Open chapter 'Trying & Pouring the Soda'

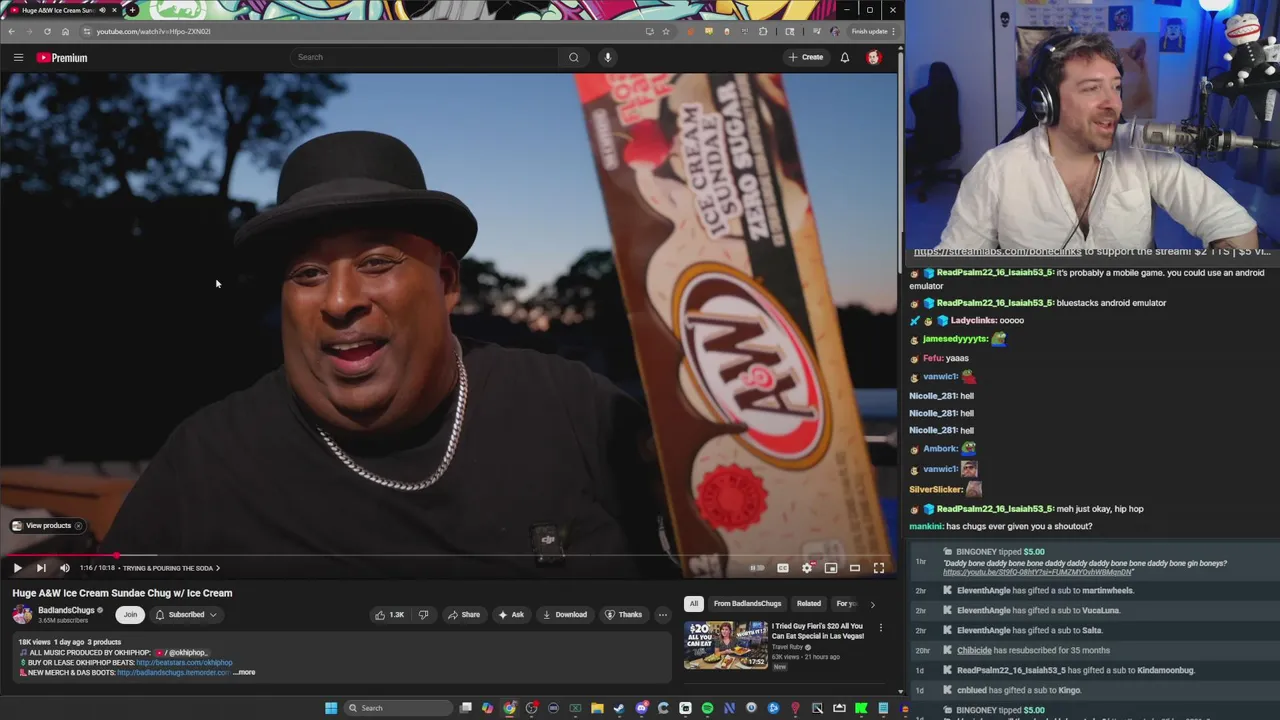[171, 568]
